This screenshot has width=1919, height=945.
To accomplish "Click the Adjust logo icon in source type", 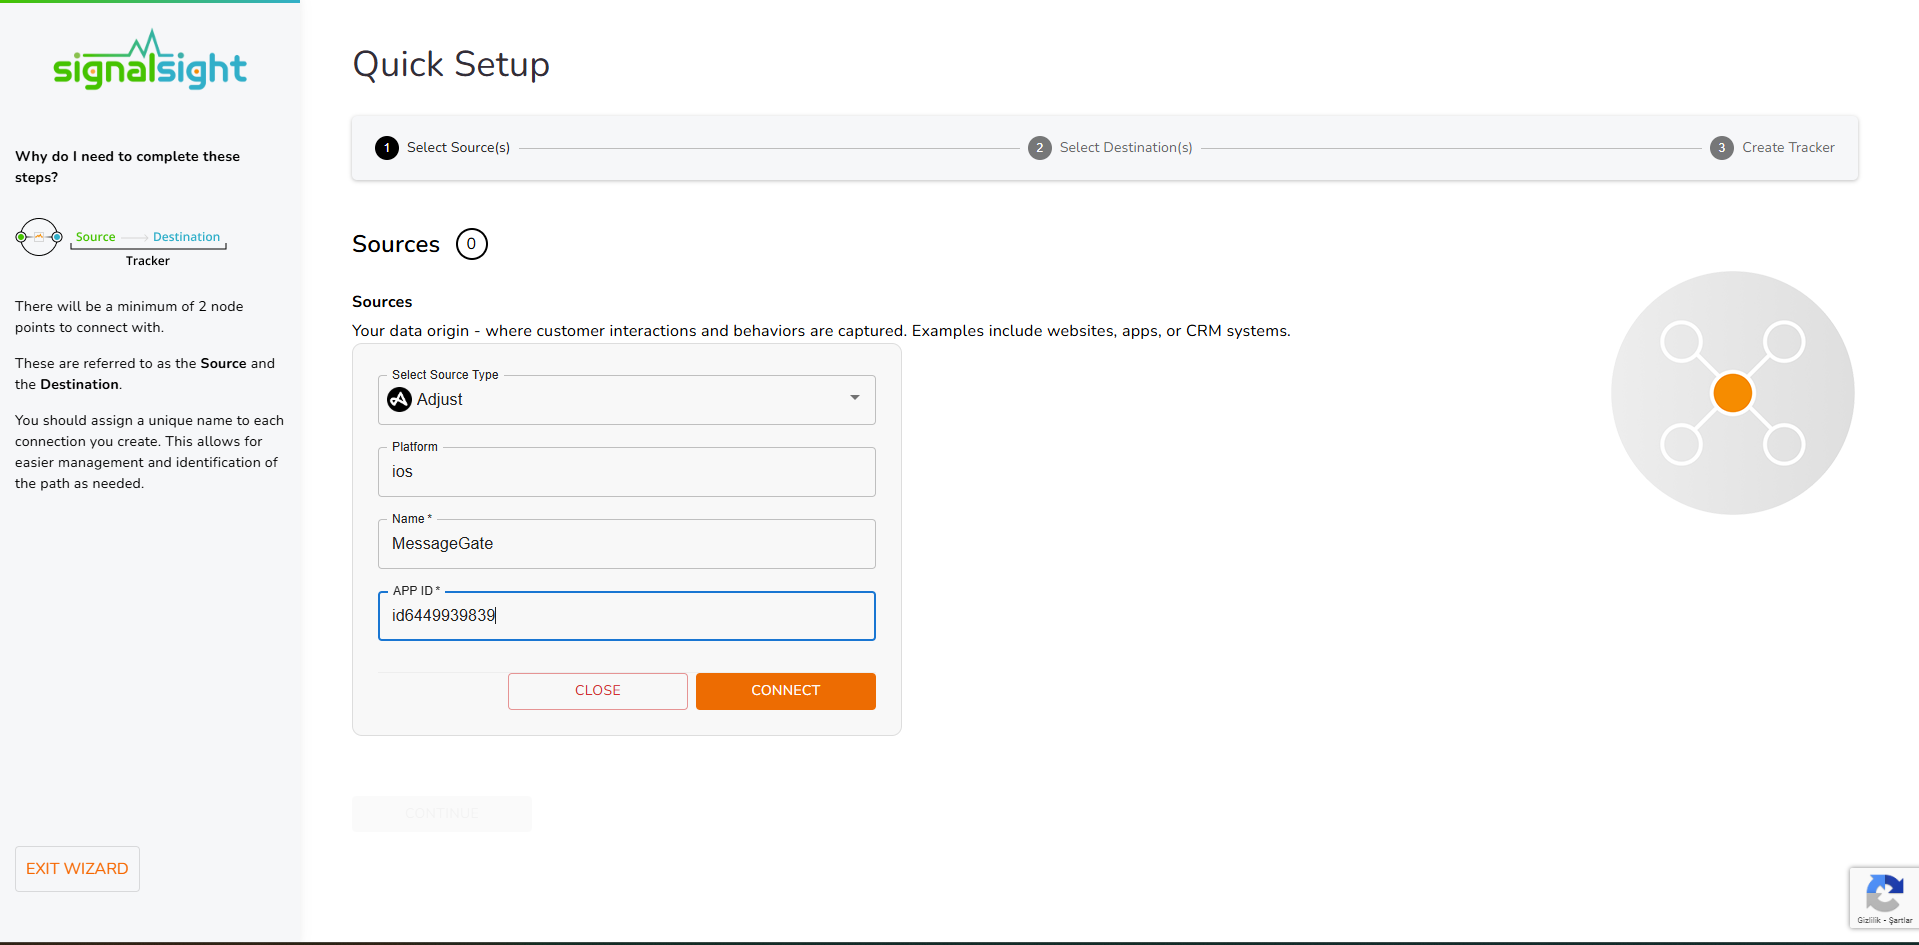I will tap(400, 400).
